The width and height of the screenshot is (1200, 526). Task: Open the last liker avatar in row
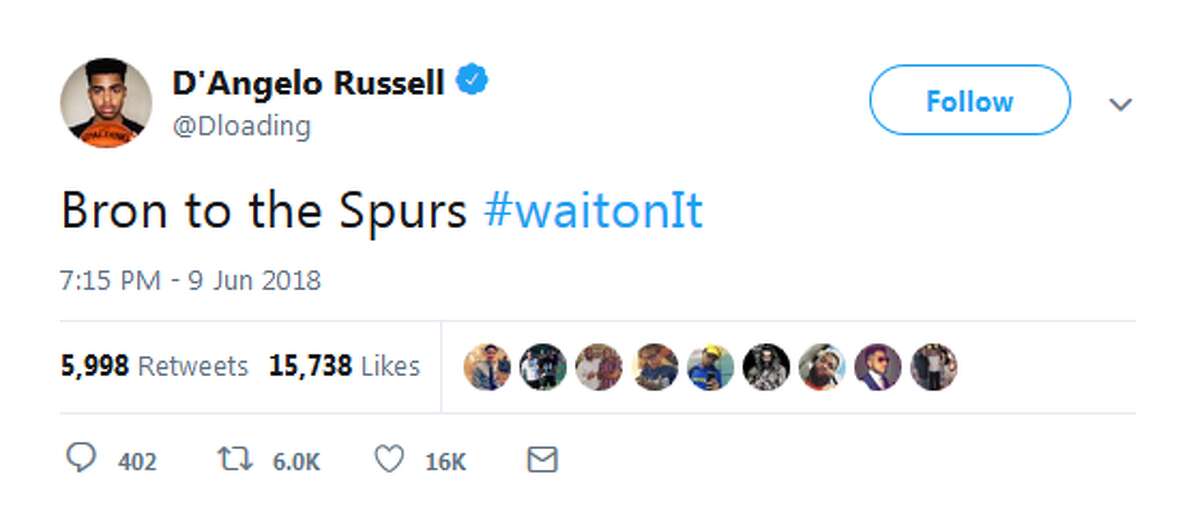934,367
